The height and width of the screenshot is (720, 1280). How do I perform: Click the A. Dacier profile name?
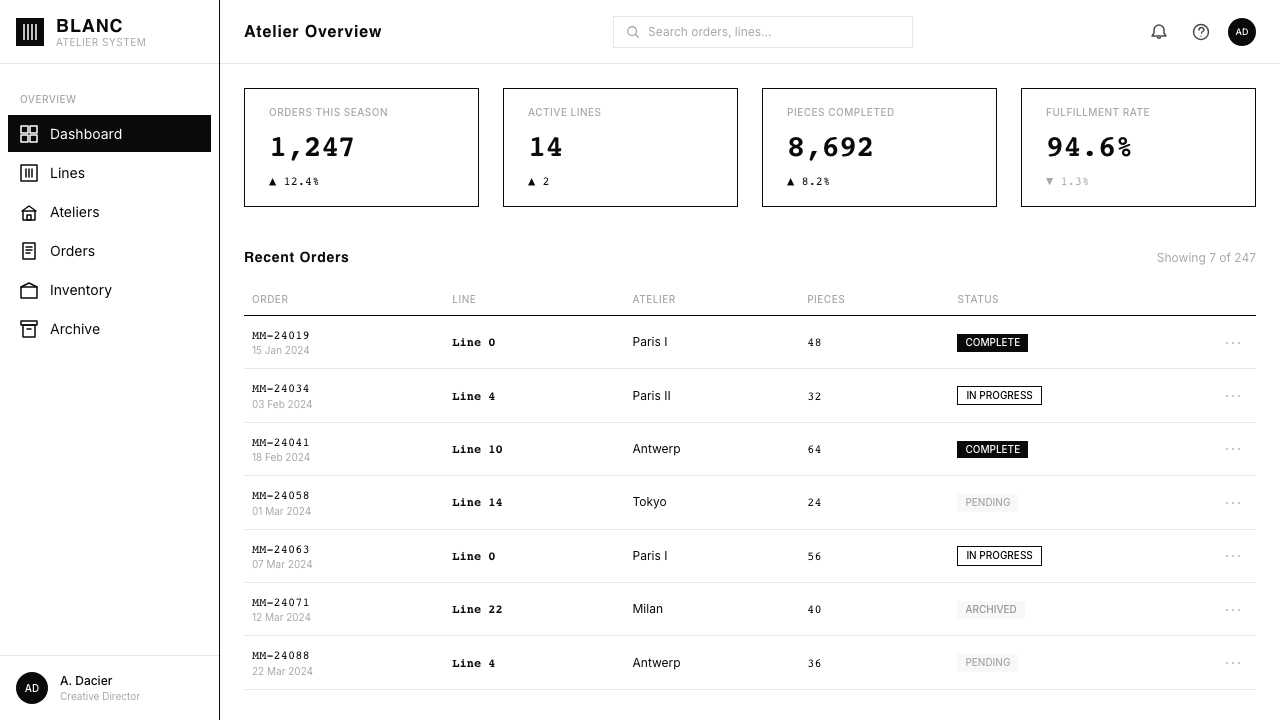click(86, 681)
